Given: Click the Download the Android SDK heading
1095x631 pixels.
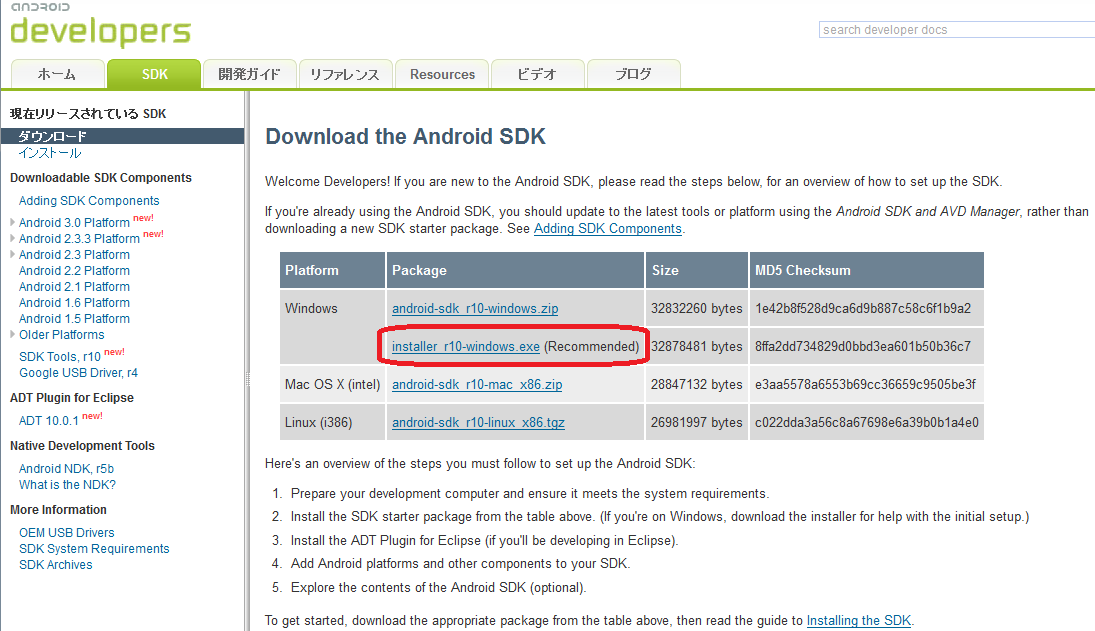Looking at the screenshot, I should (405, 136).
